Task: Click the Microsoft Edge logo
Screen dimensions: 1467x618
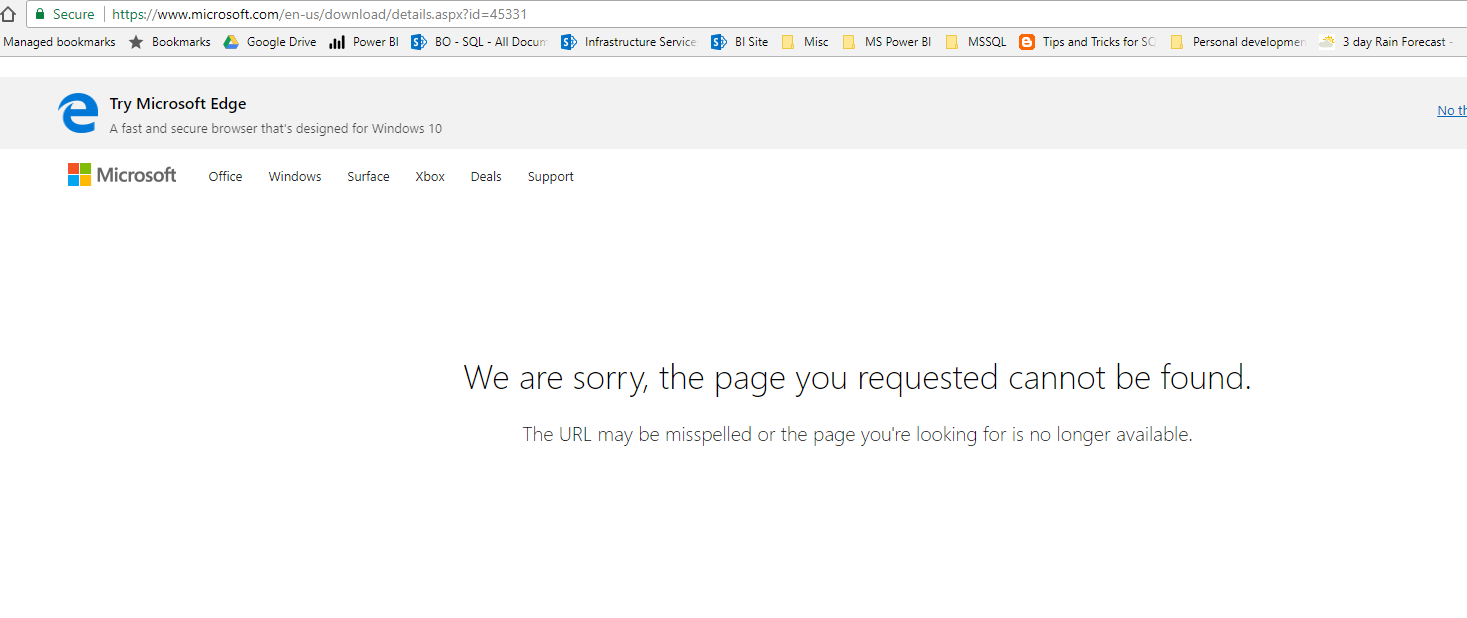Action: point(78,113)
